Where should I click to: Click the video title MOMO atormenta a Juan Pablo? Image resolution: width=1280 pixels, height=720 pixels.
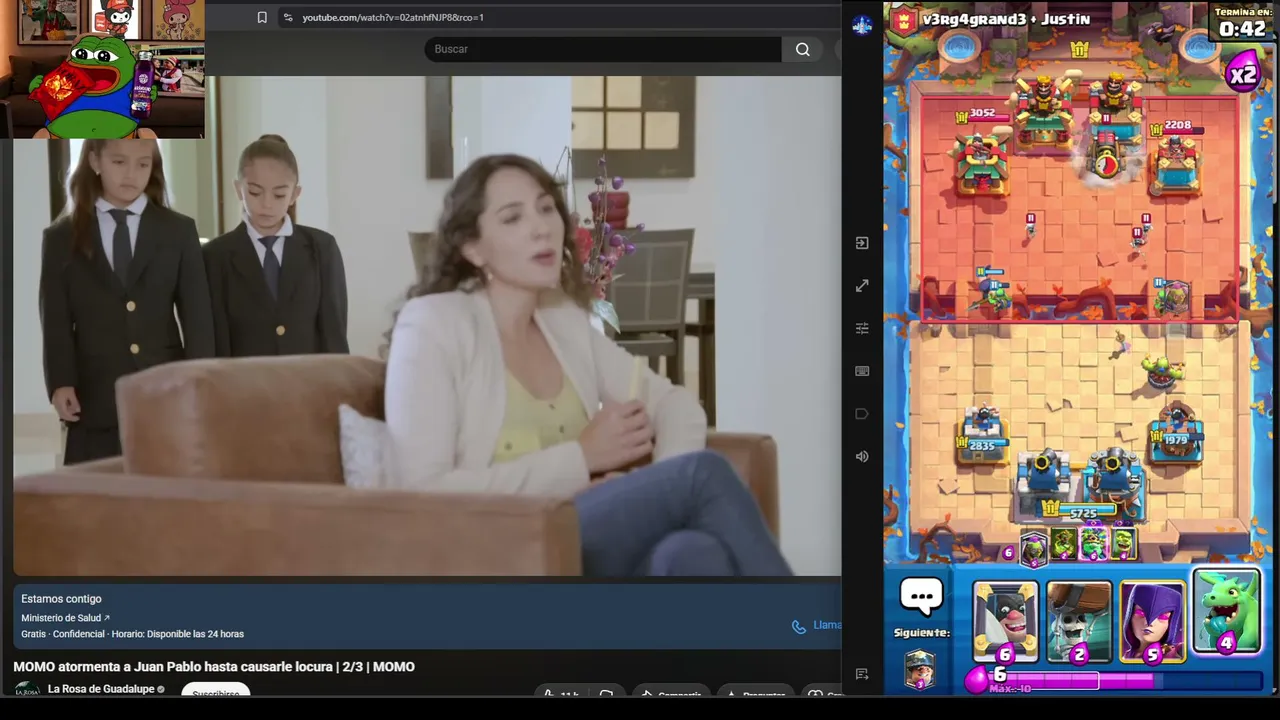(x=214, y=667)
